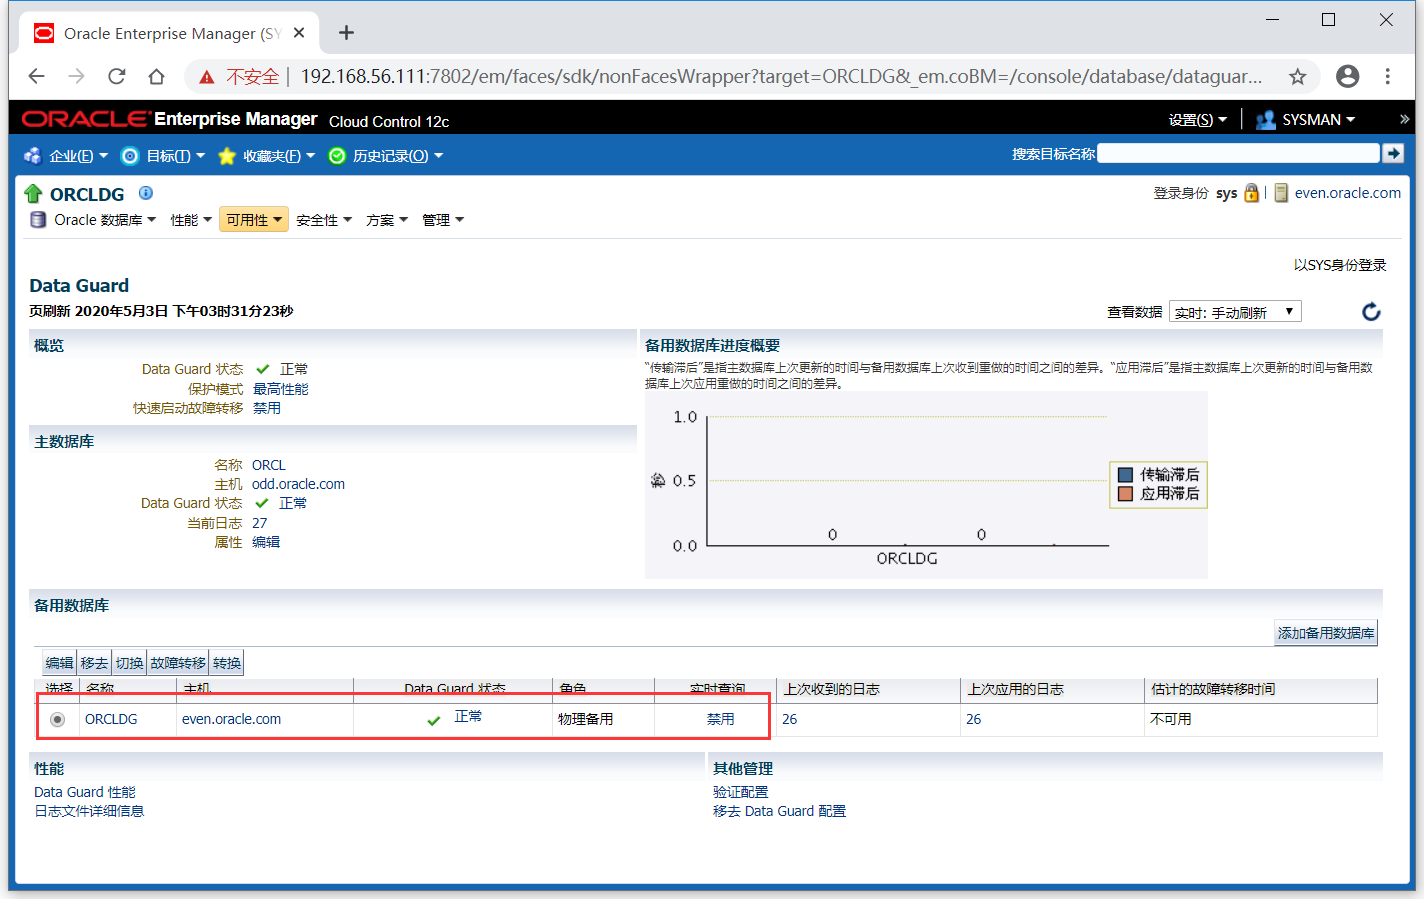Click the 最高性能 protection mode link

pyautogui.click(x=281, y=389)
